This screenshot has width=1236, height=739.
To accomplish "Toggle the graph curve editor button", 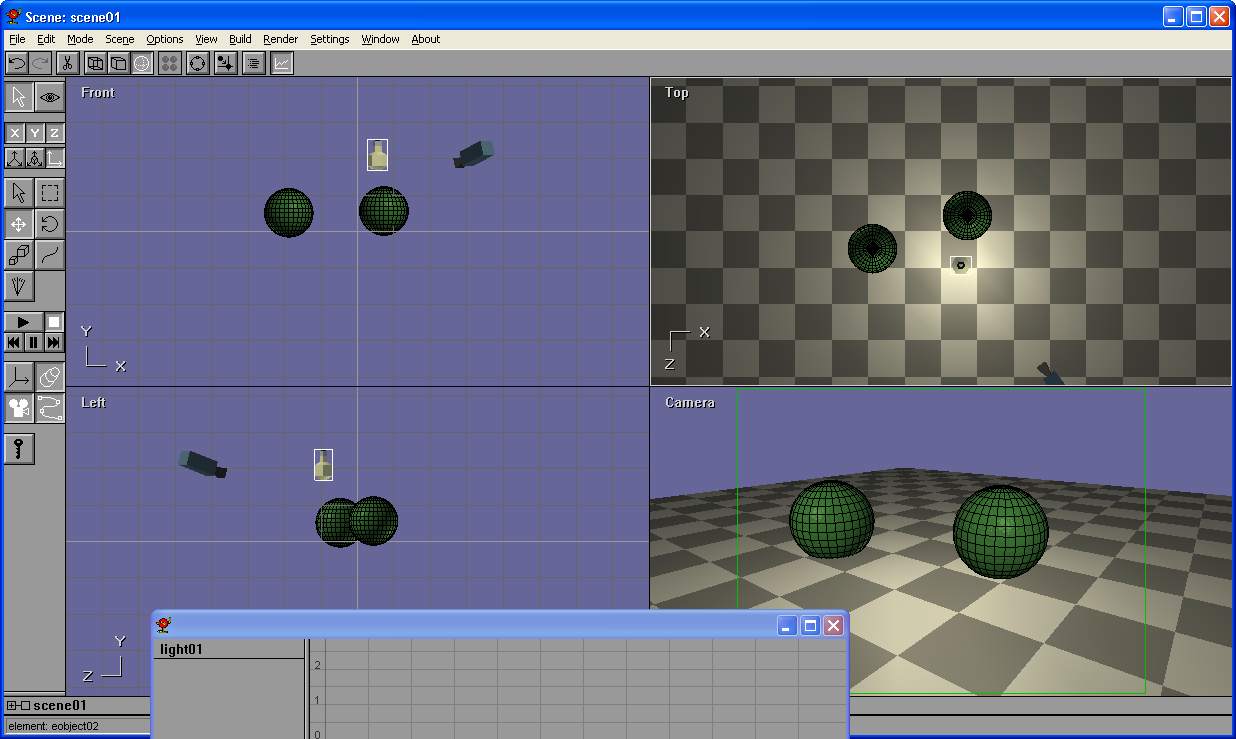I will pos(282,63).
